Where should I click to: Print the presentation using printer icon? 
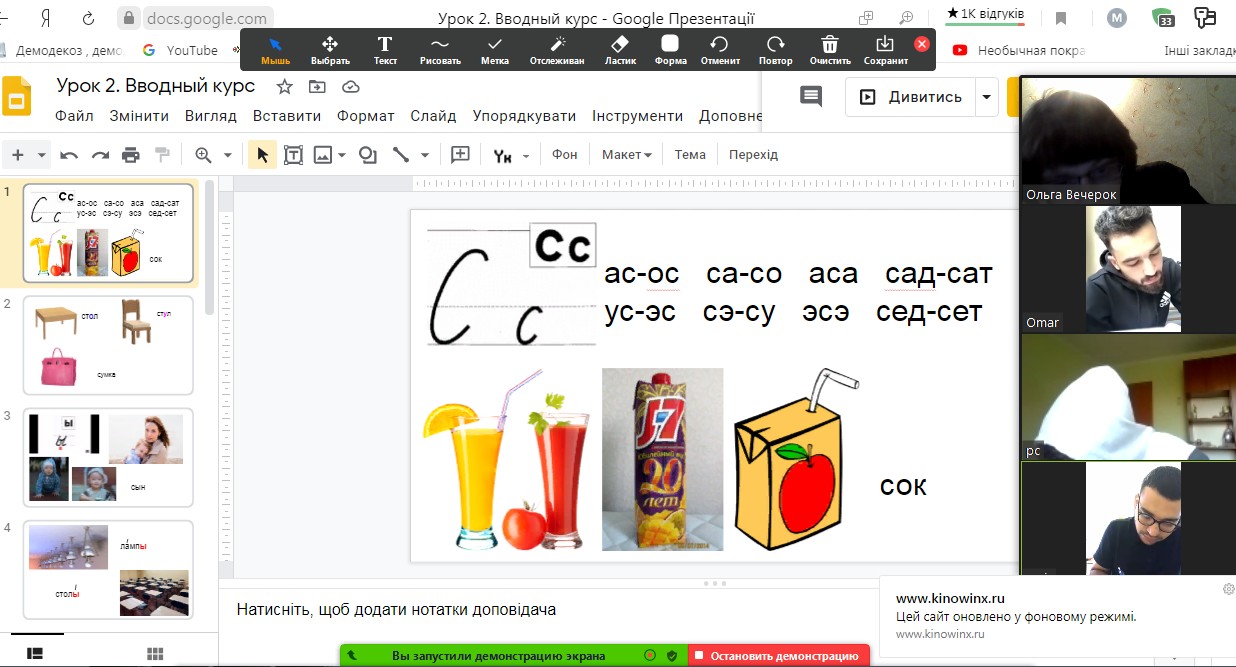click(x=131, y=155)
